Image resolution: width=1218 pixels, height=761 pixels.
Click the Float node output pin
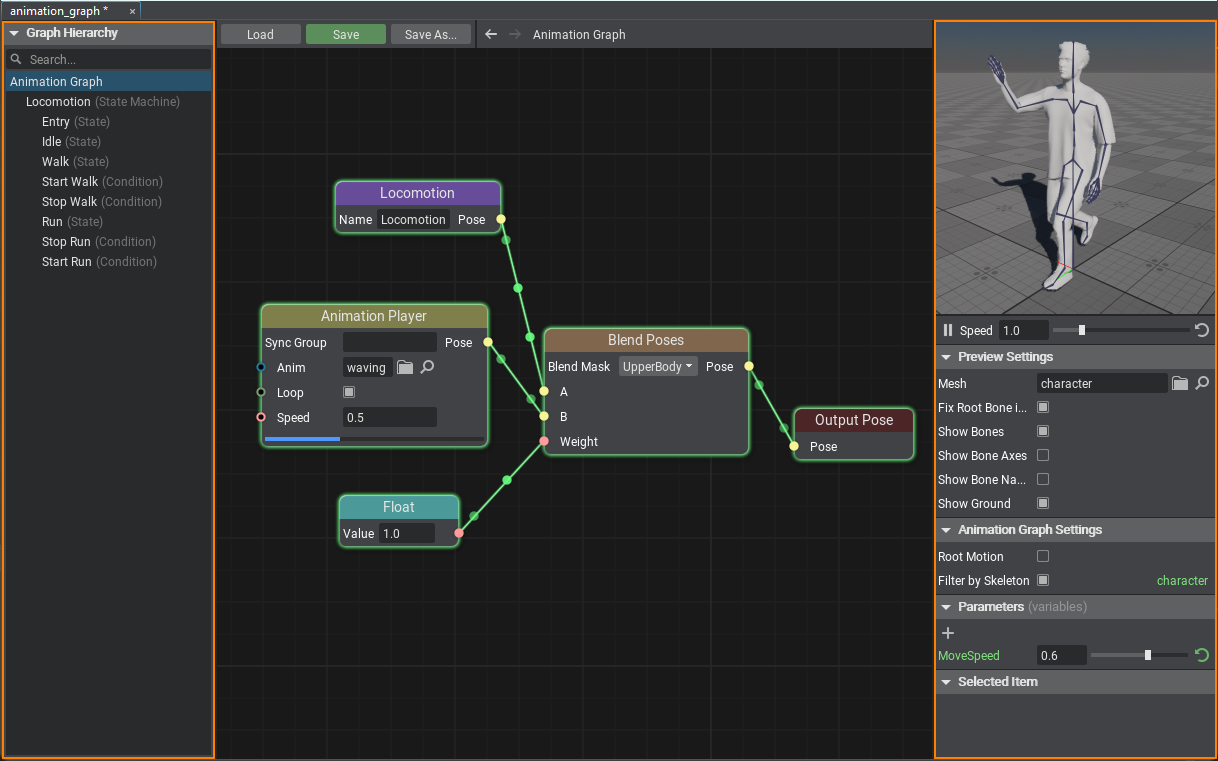(459, 533)
